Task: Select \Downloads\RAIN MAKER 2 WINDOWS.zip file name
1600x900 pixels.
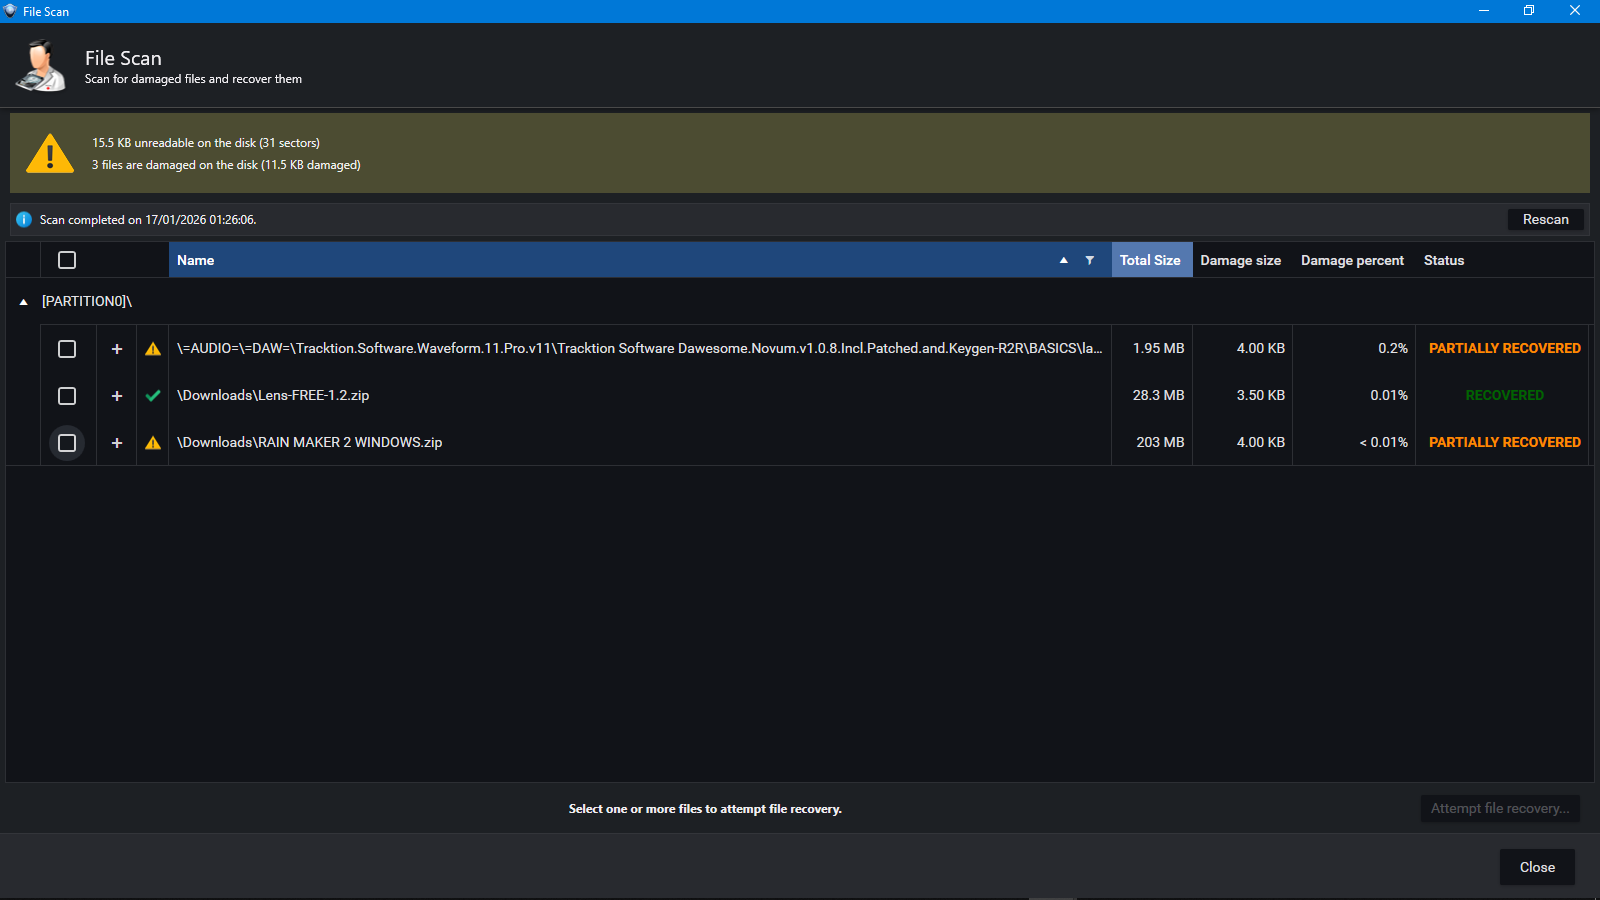Action: click(x=309, y=442)
